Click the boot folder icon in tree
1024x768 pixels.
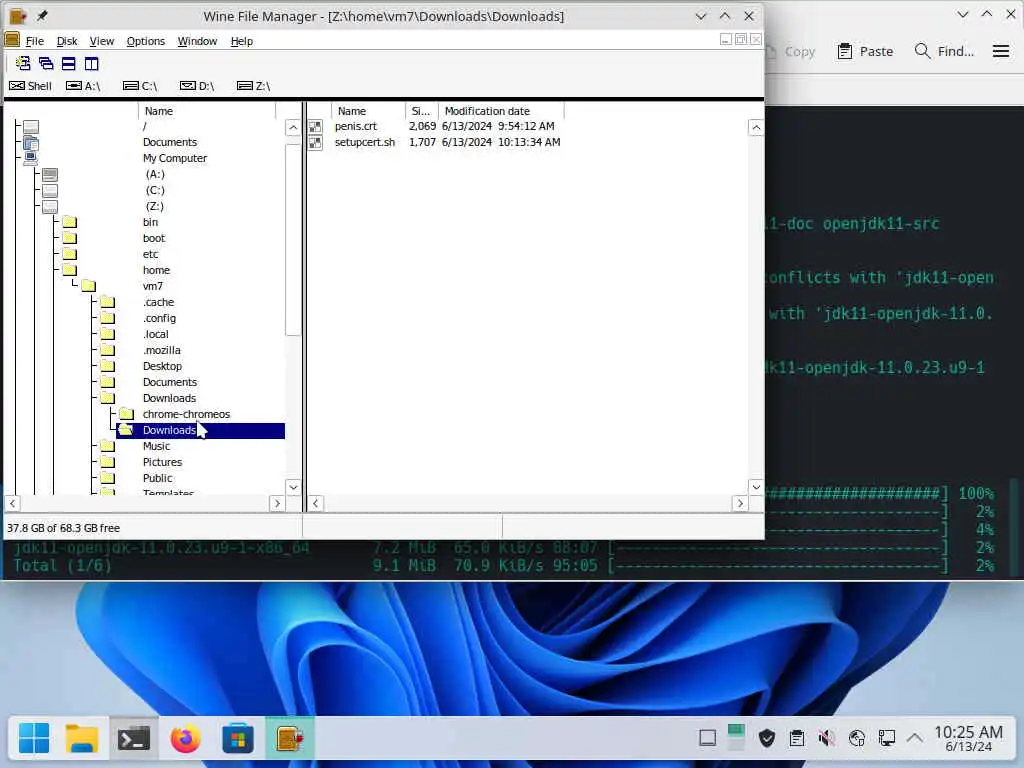point(70,238)
